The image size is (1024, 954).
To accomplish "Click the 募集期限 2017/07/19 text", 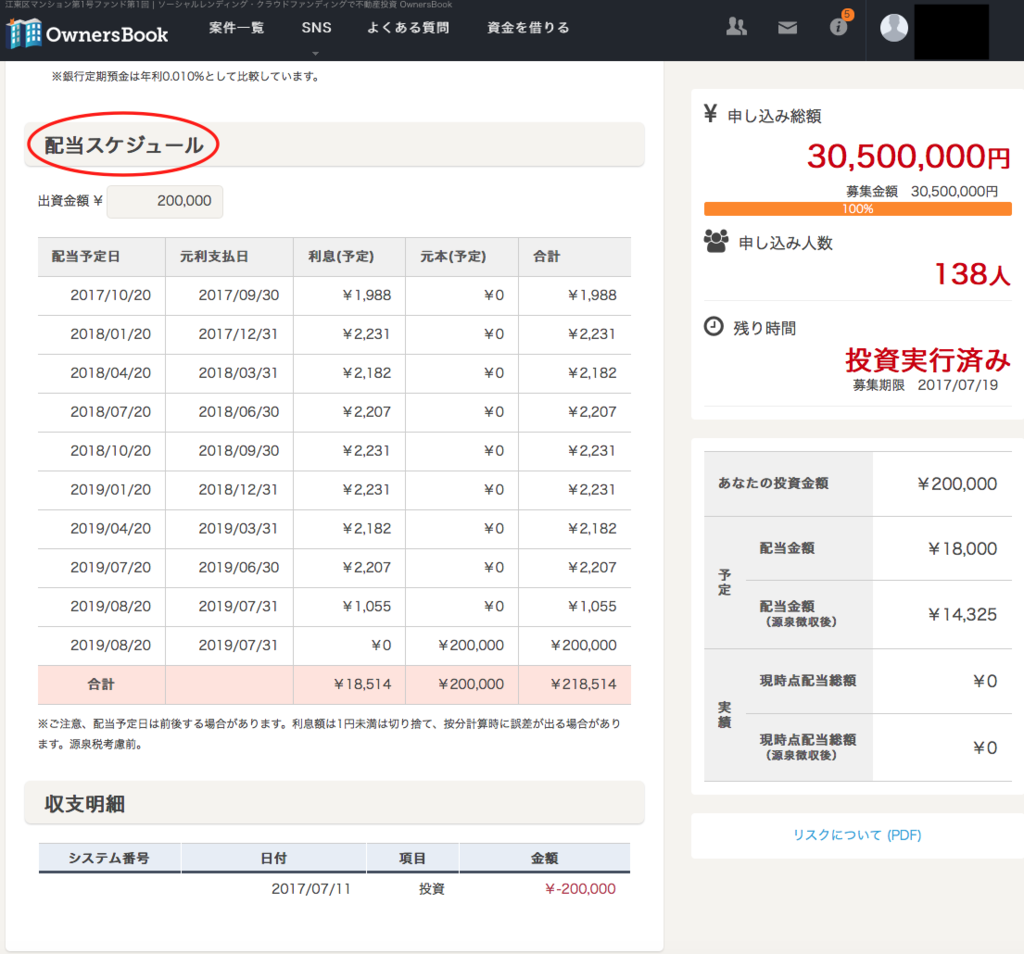I will (925, 385).
